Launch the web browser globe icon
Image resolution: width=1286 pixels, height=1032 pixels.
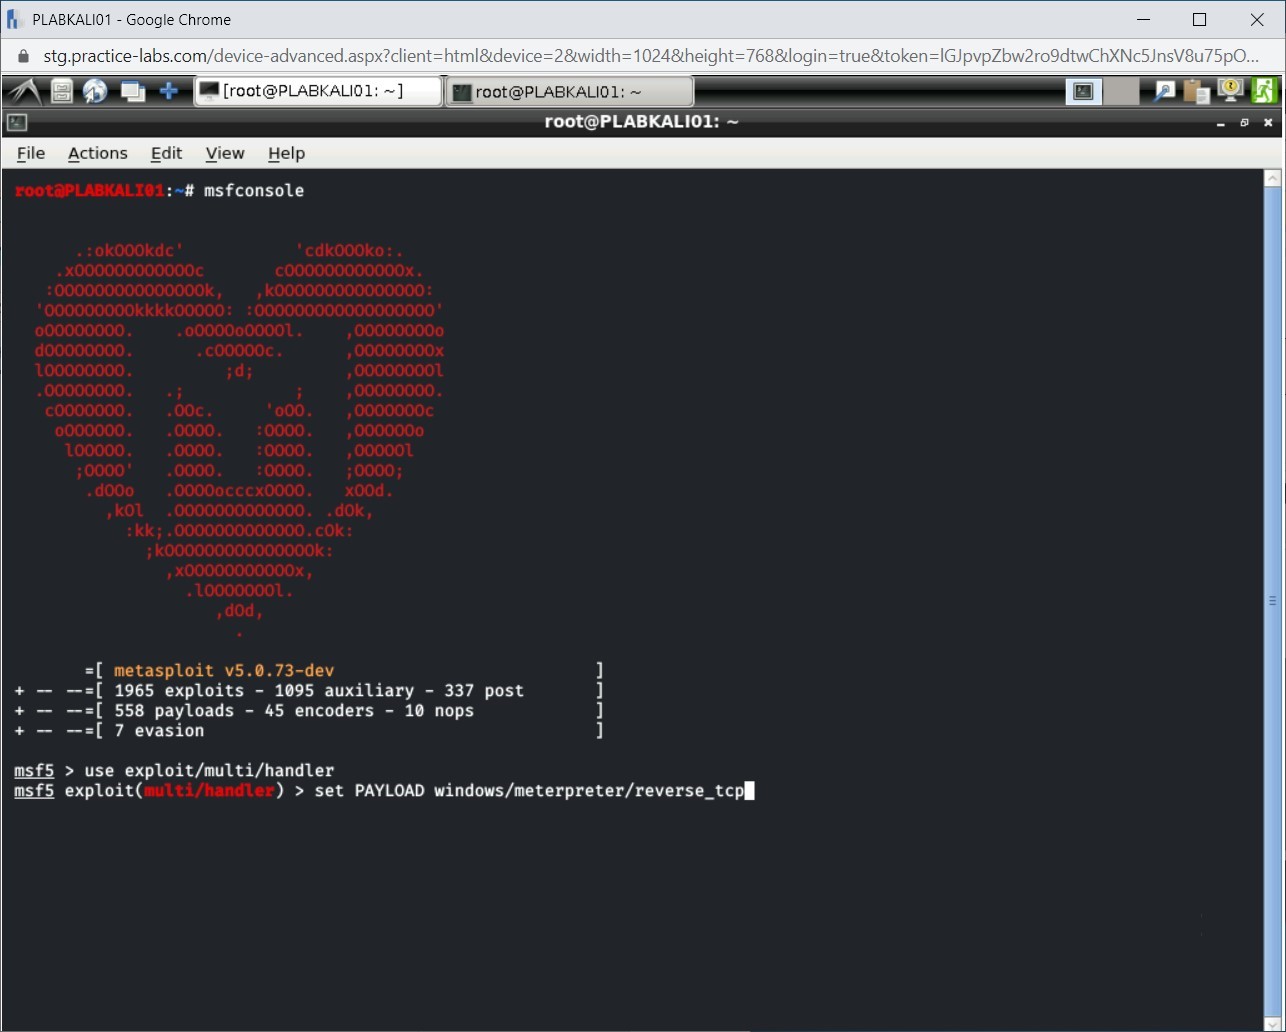tap(95, 92)
